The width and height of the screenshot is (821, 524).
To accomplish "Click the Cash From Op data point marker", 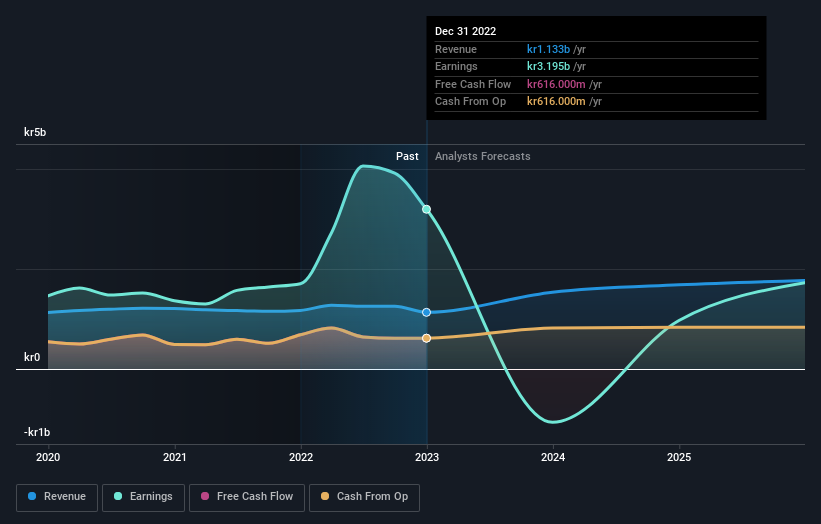I will pos(427,339).
